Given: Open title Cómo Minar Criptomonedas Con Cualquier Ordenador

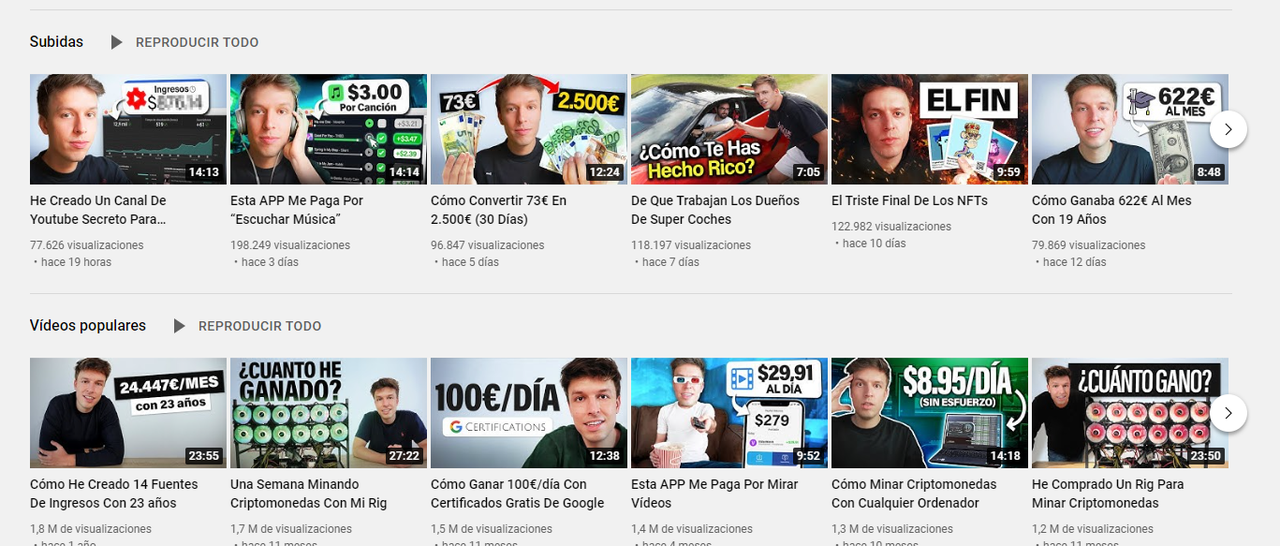Looking at the screenshot, I should 914,494.
